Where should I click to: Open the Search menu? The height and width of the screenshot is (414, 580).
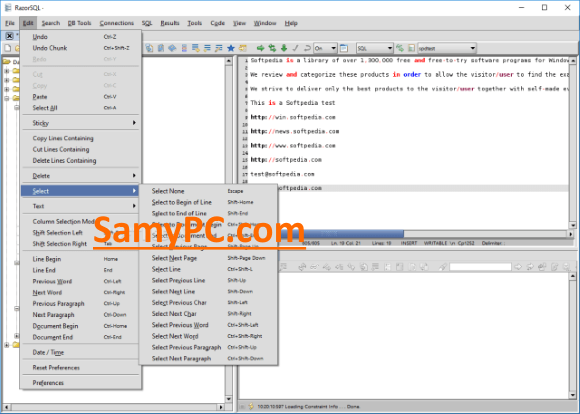pos(51,23)
